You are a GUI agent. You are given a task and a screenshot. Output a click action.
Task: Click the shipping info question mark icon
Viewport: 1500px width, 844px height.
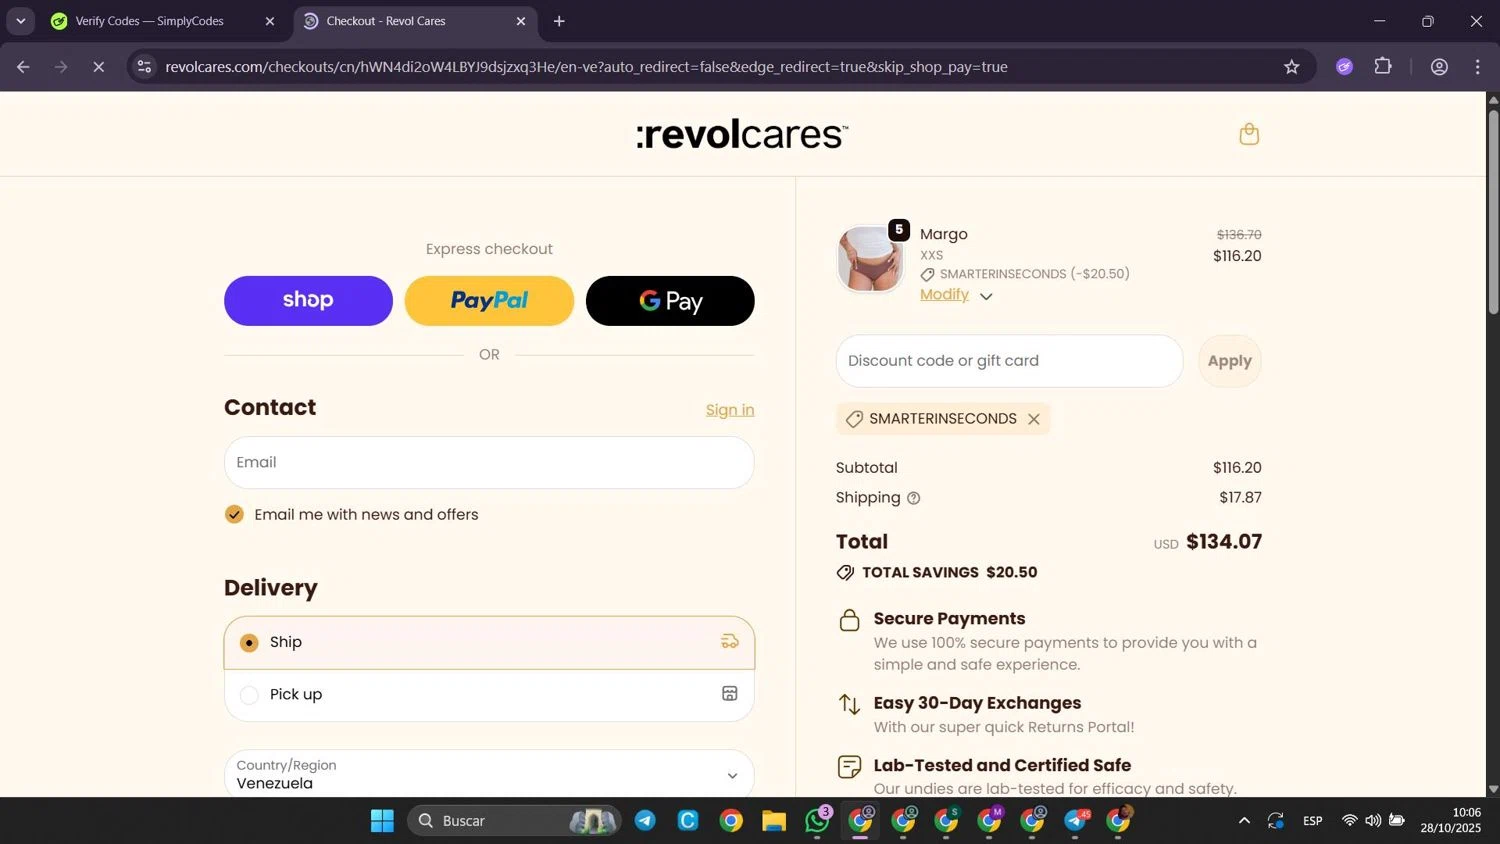click(x=913, y=498)
